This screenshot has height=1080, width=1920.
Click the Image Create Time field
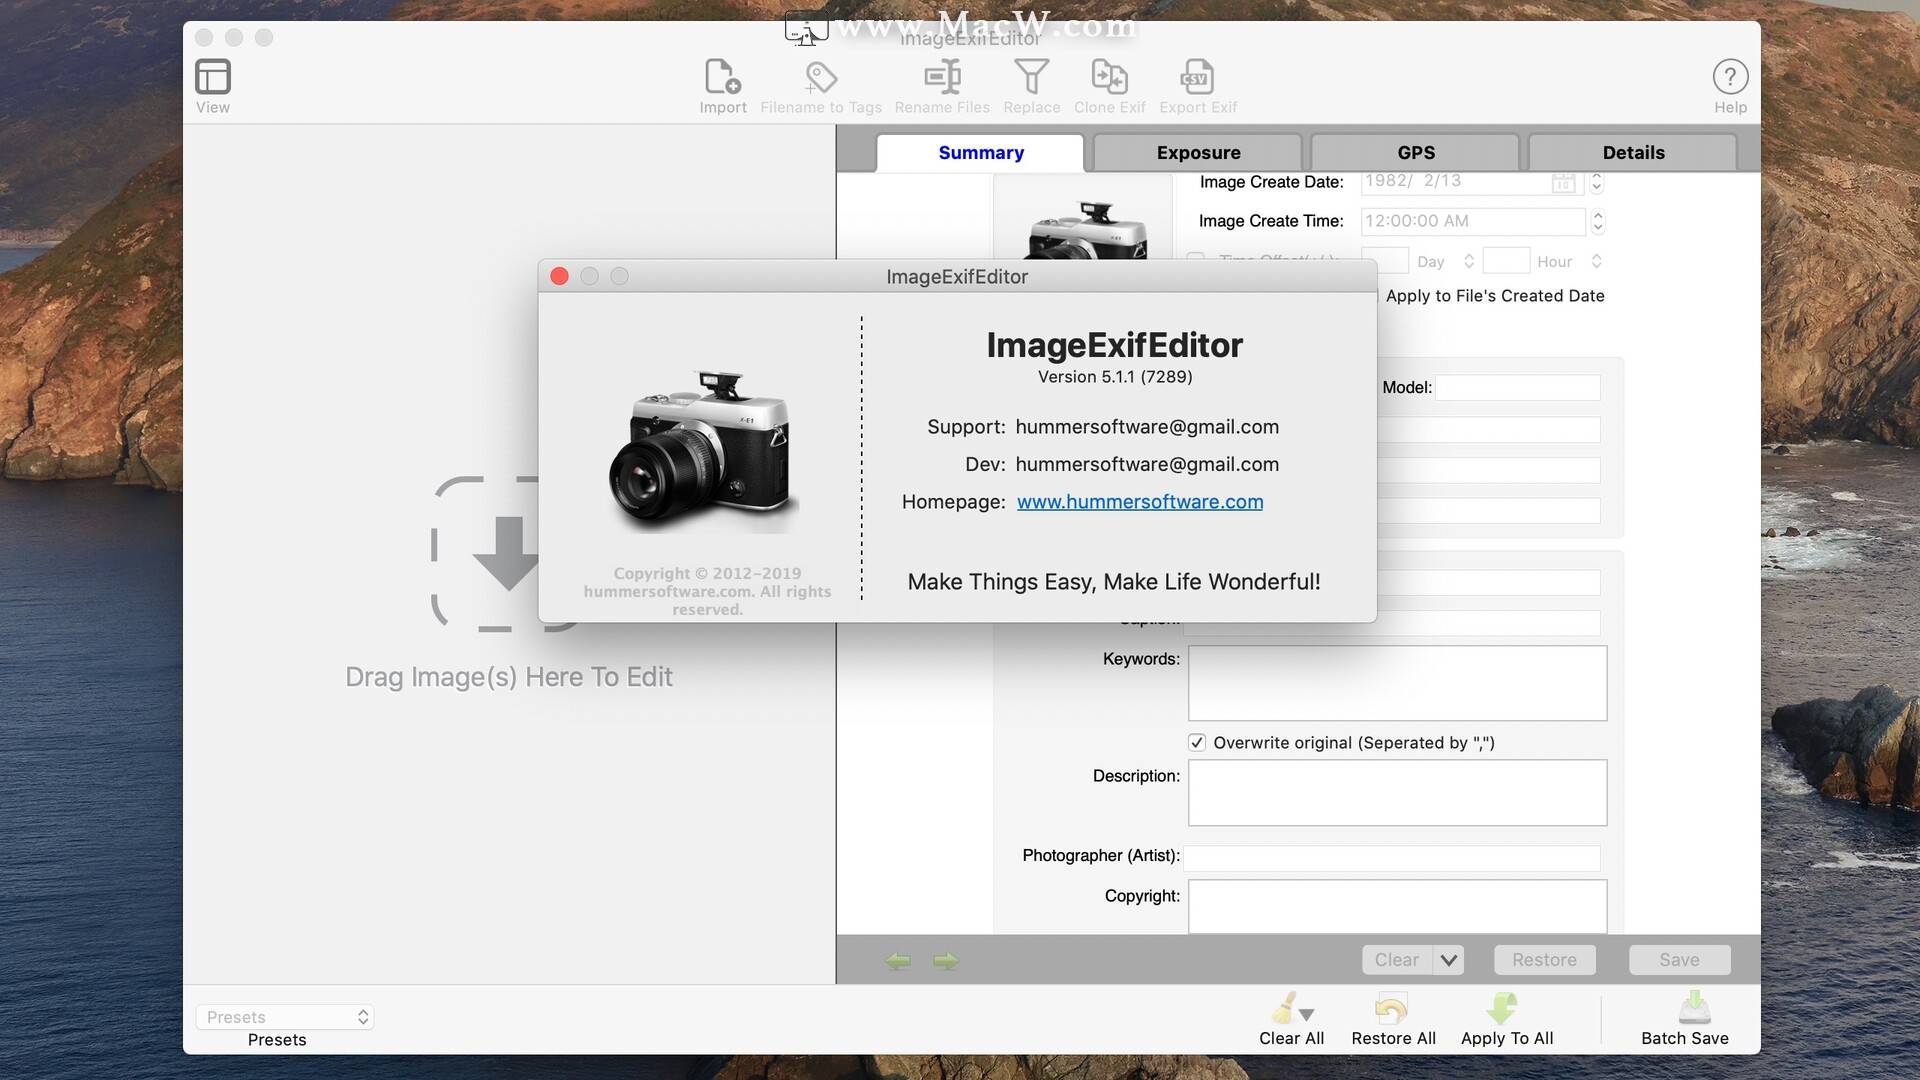1473,221
